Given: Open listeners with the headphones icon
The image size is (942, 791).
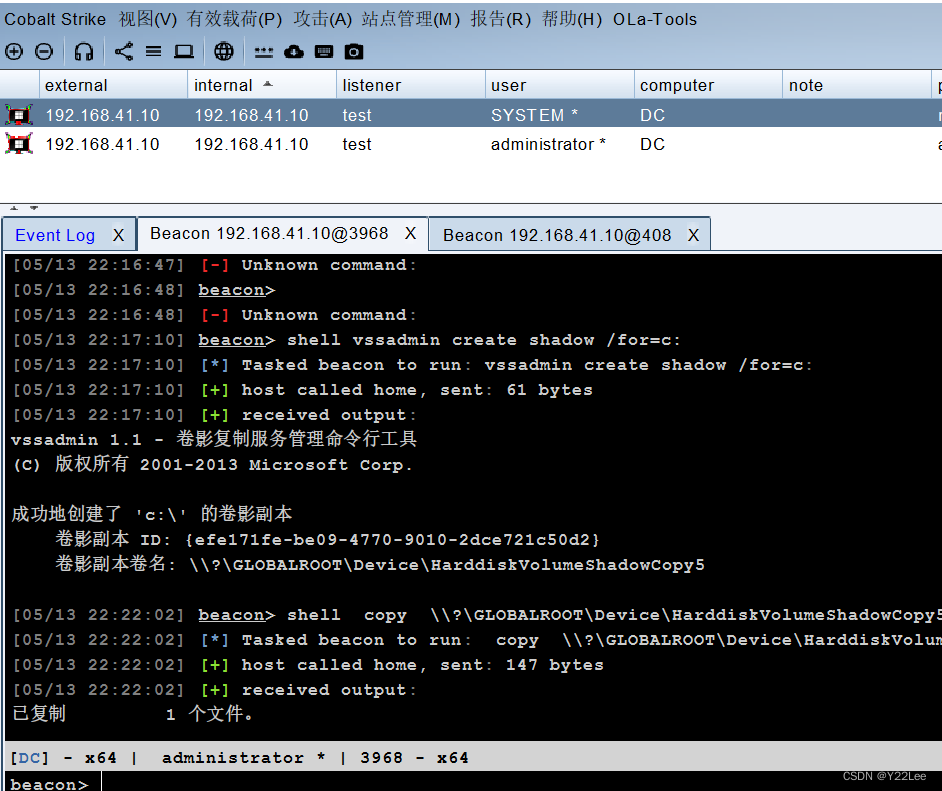Looking at the screenshot, I should tap(84, 52).
